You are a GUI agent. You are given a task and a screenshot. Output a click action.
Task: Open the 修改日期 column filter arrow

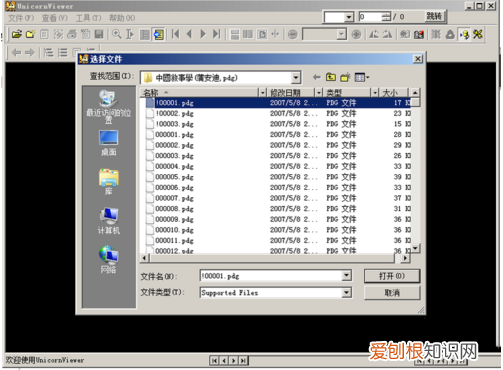point(319,92)
